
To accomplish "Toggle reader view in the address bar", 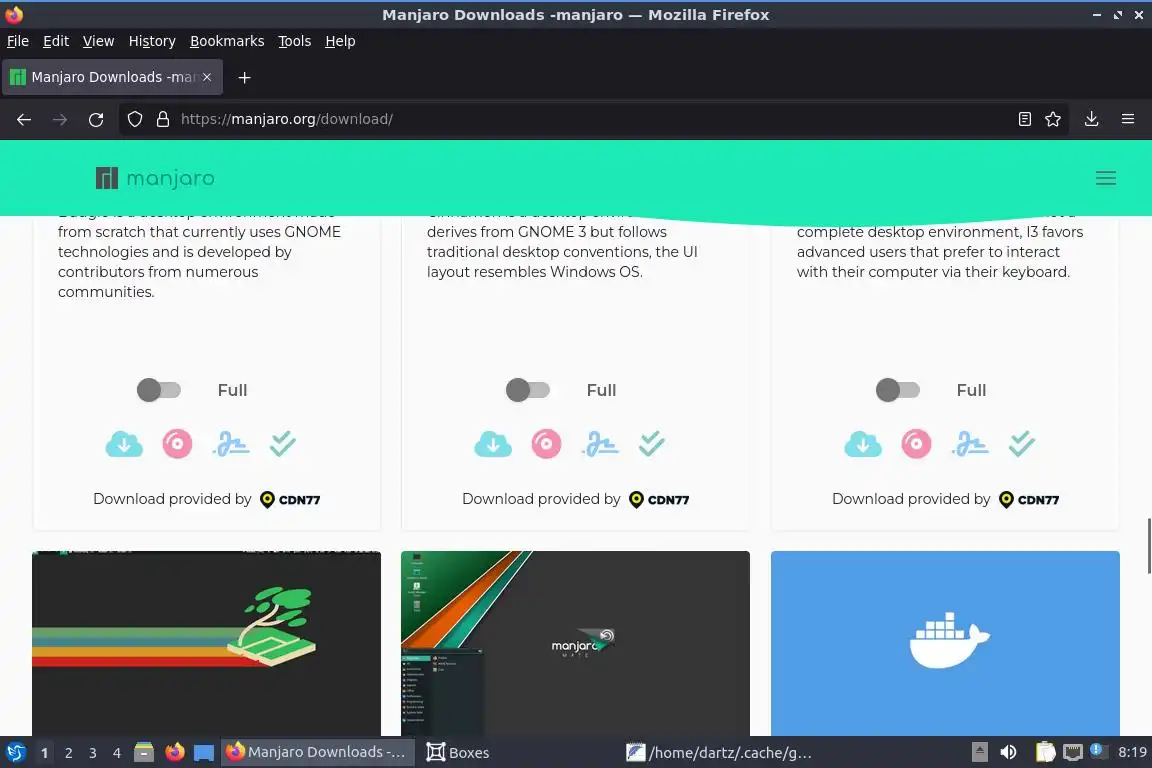I will [1024, 119].
